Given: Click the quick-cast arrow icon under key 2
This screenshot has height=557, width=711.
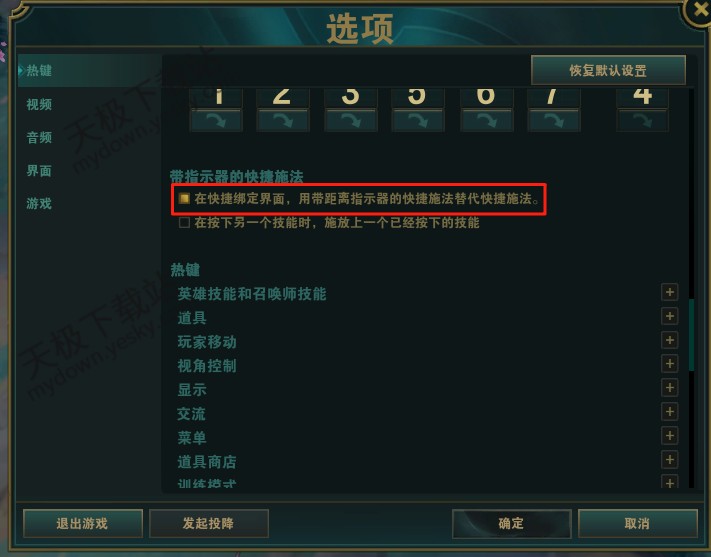Looking at the screenshot, I should 283,120.
